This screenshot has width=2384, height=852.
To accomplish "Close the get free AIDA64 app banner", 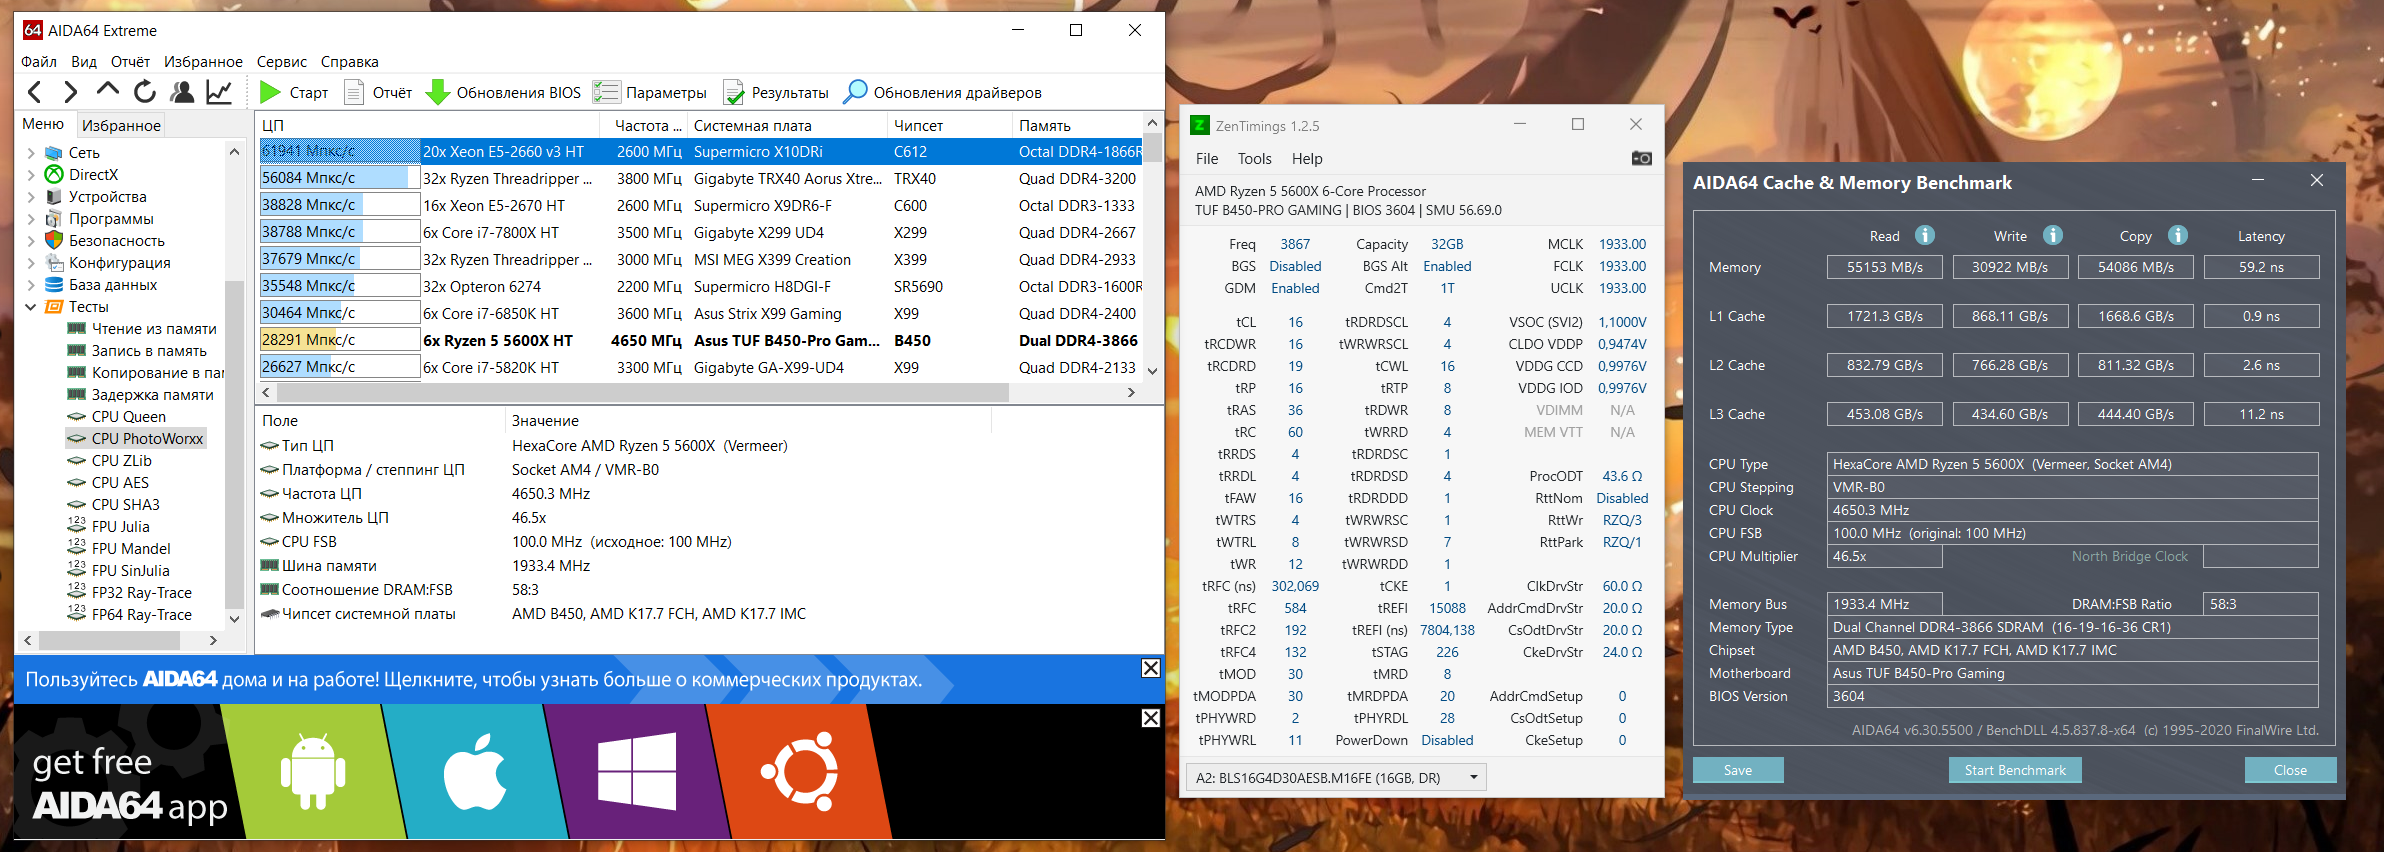I will (x=1151, y=718).
